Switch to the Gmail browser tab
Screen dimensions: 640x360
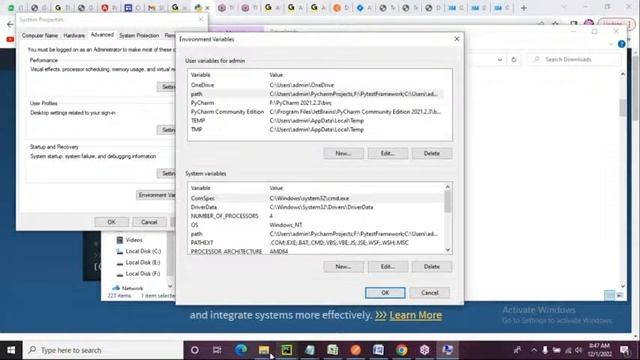152,8
